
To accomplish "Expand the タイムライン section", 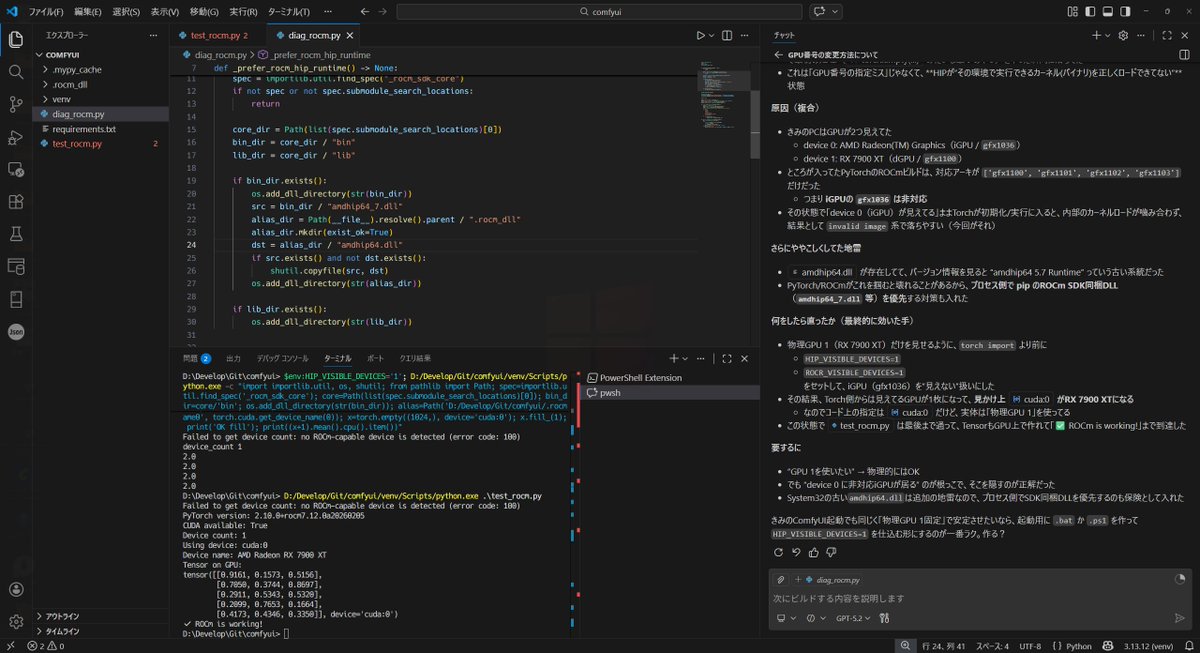I will coord(99,631).
